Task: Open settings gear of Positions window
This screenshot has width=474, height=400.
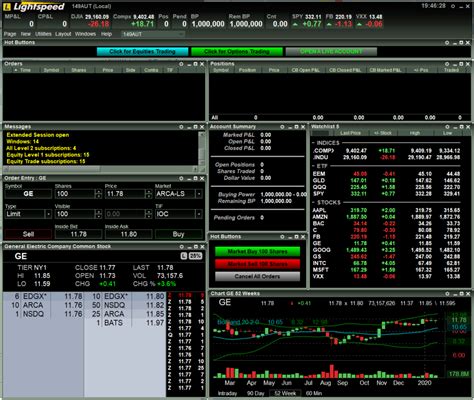Action: [x=447, y=64]
